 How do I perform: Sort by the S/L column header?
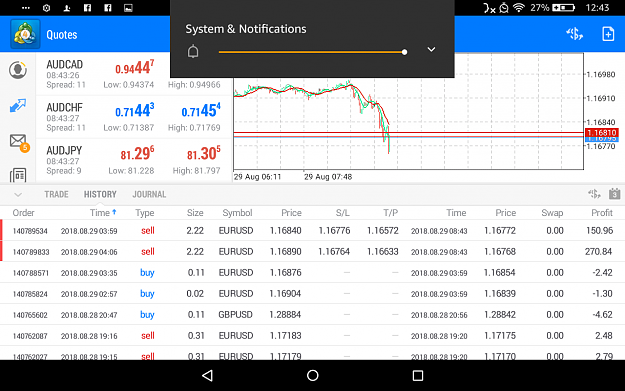342,213
